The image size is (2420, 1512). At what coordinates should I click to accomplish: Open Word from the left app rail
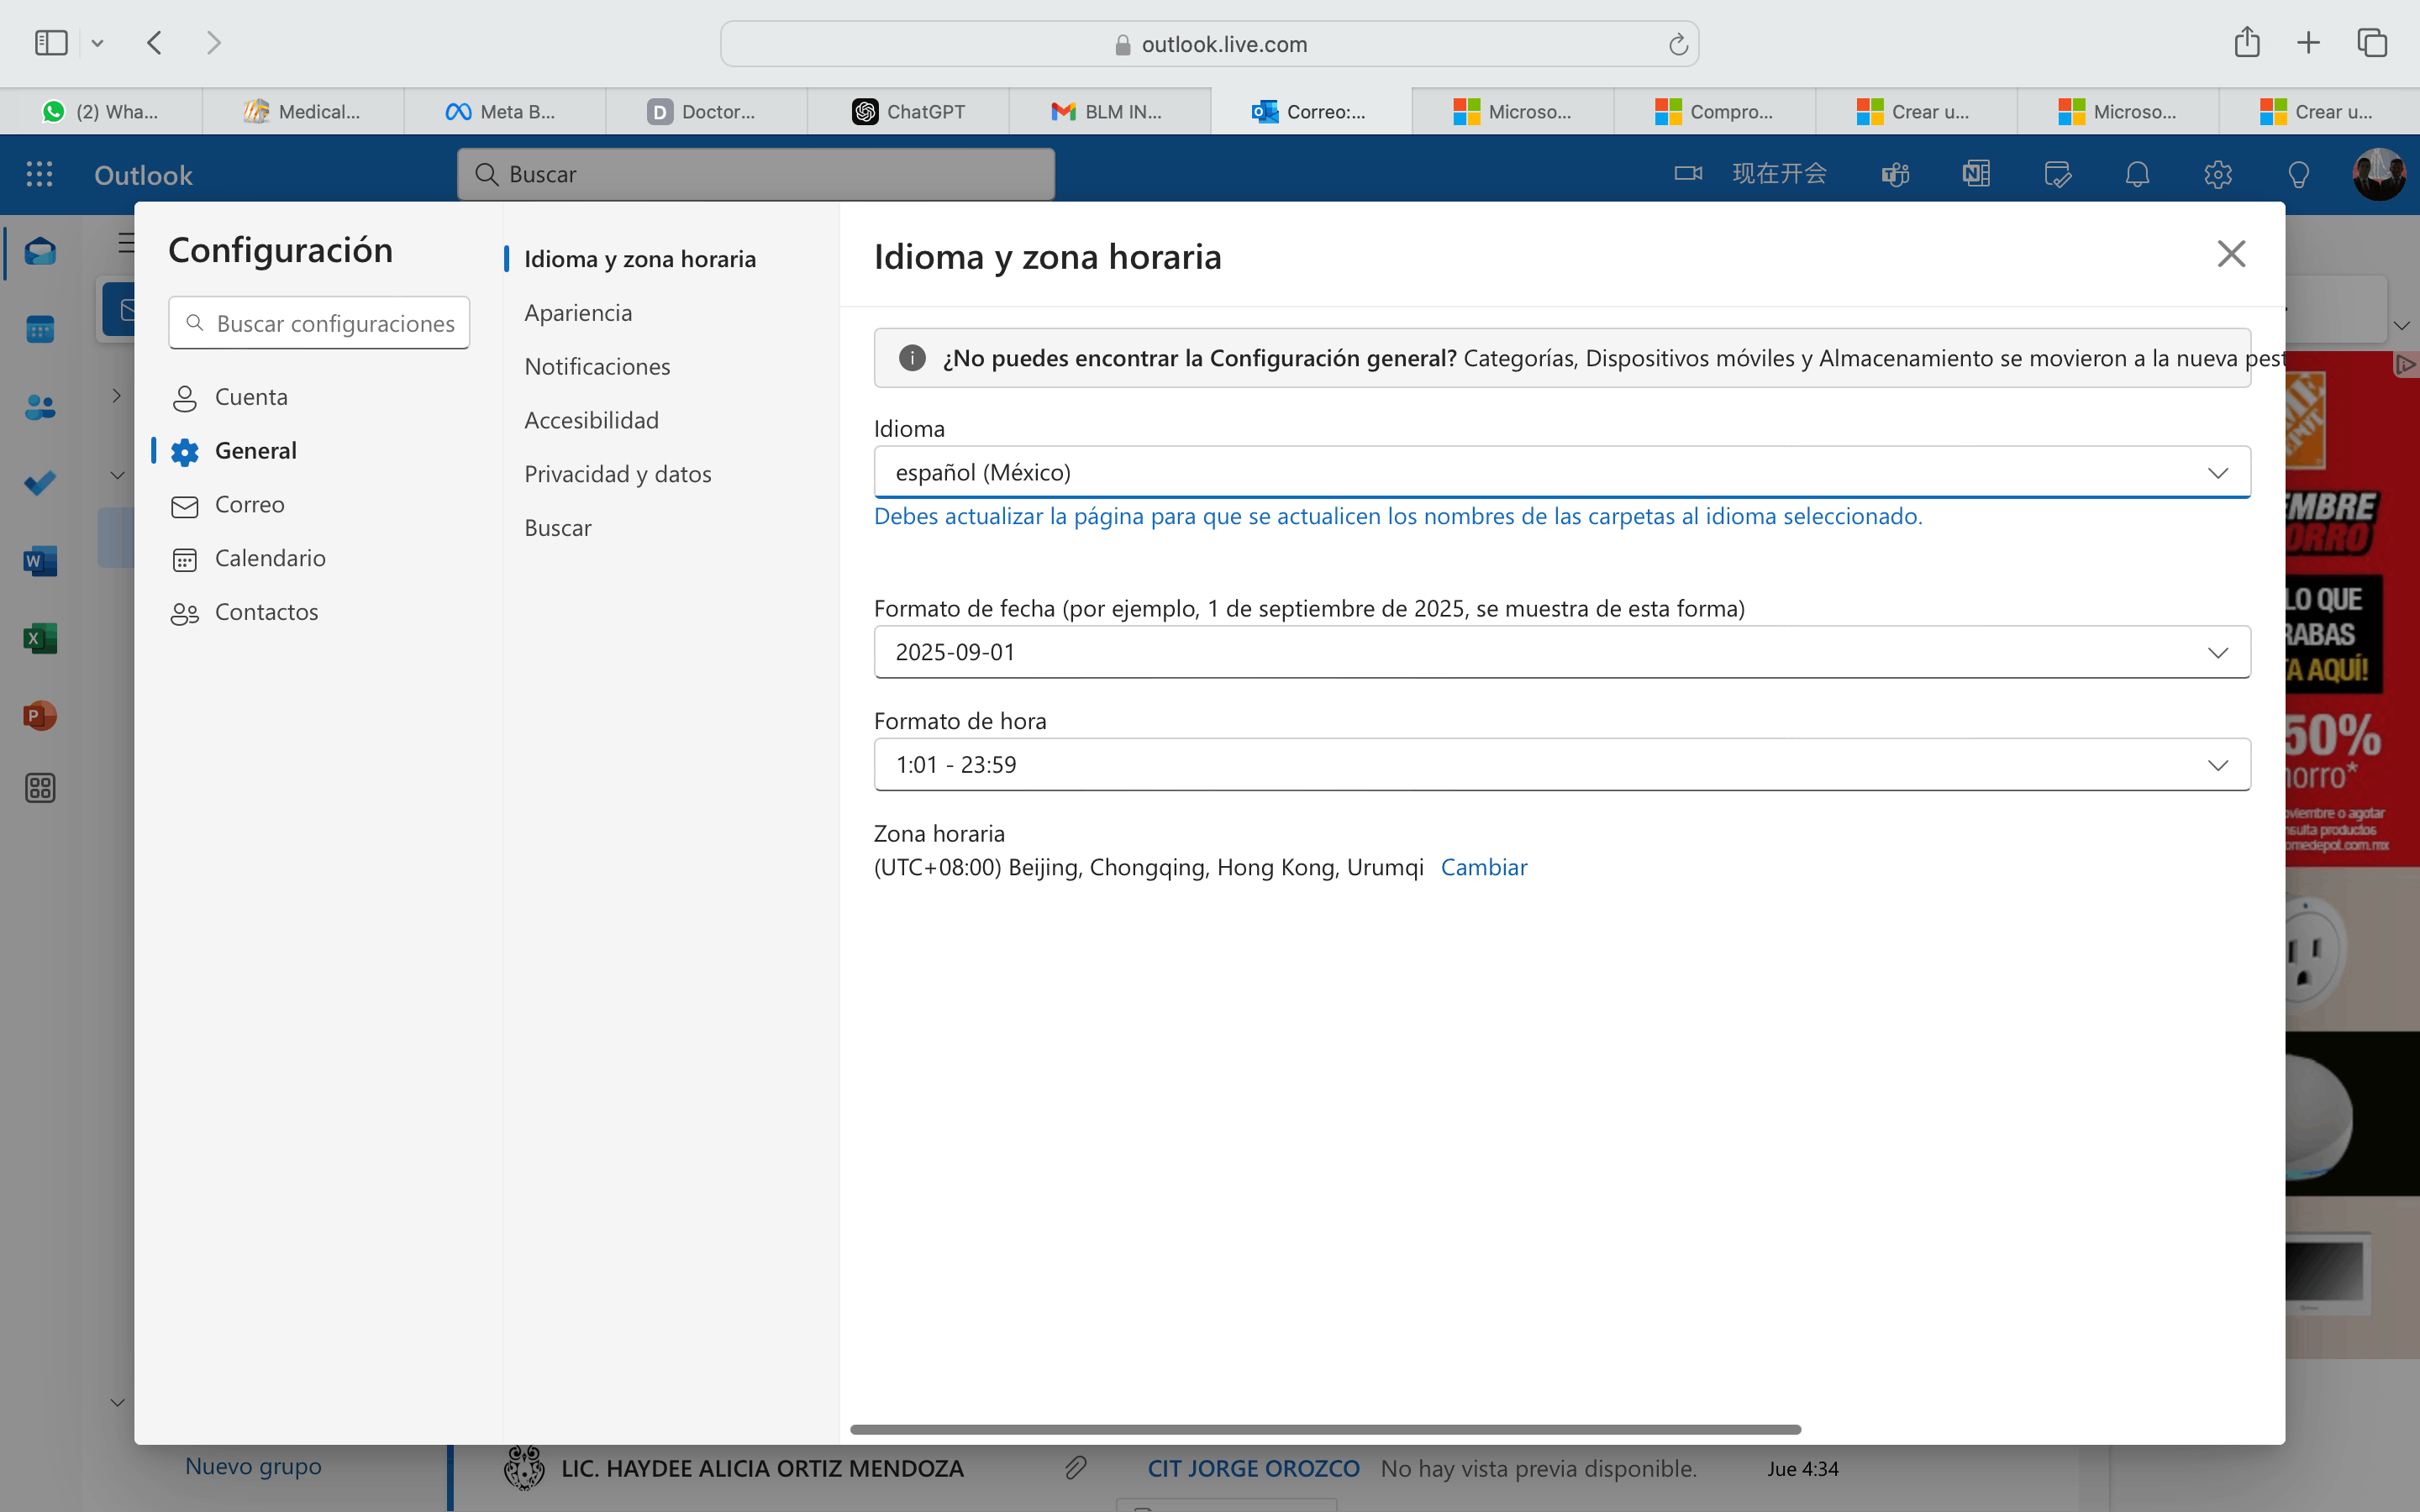coord(40,561)
